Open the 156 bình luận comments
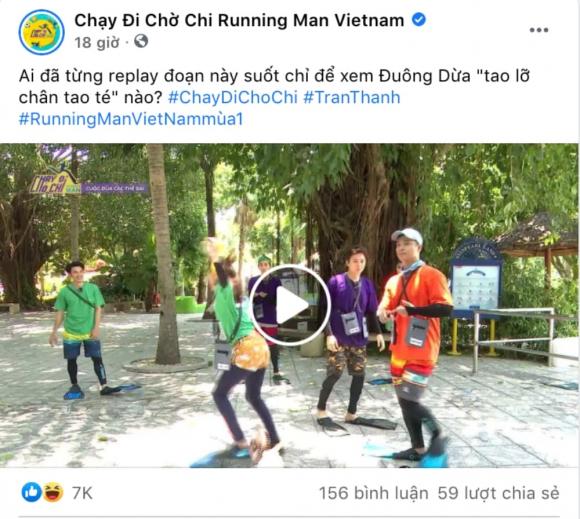Image resolution: width=580 pixels, height=519 pixels. (x=374, y=493)
